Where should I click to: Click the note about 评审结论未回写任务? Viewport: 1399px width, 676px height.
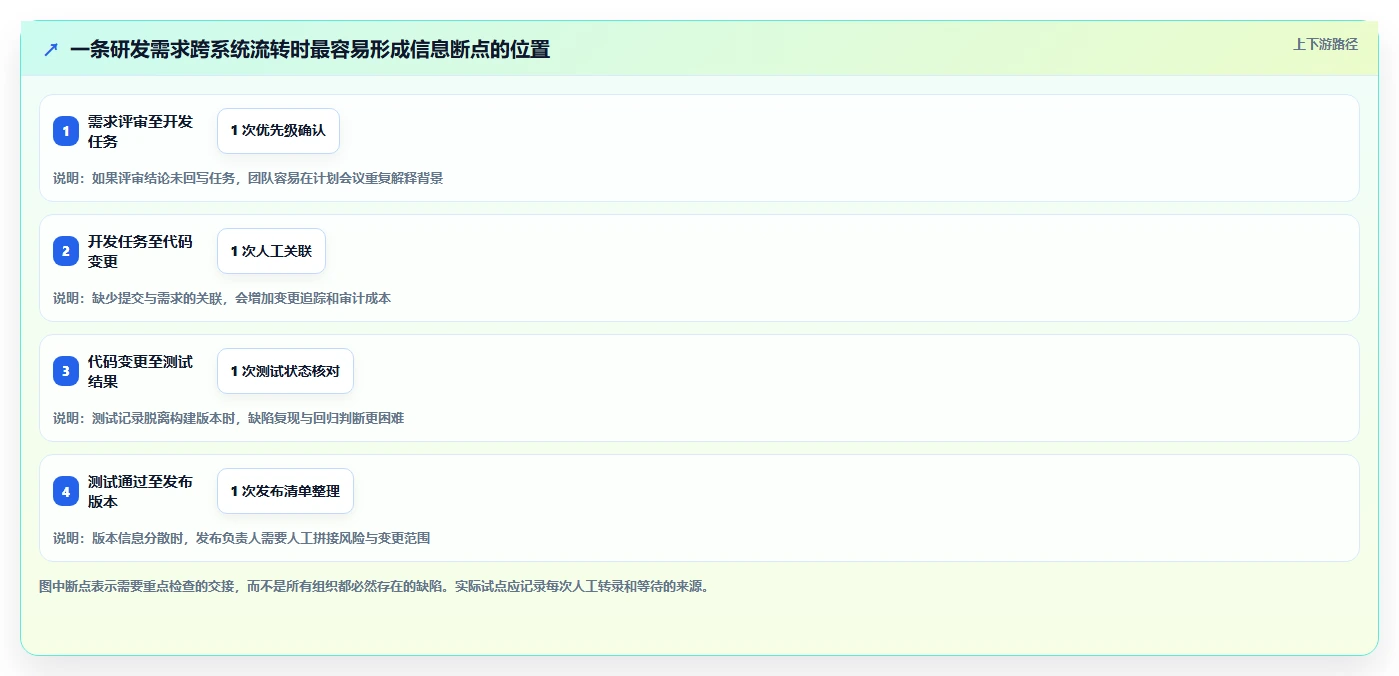point(248,178)
